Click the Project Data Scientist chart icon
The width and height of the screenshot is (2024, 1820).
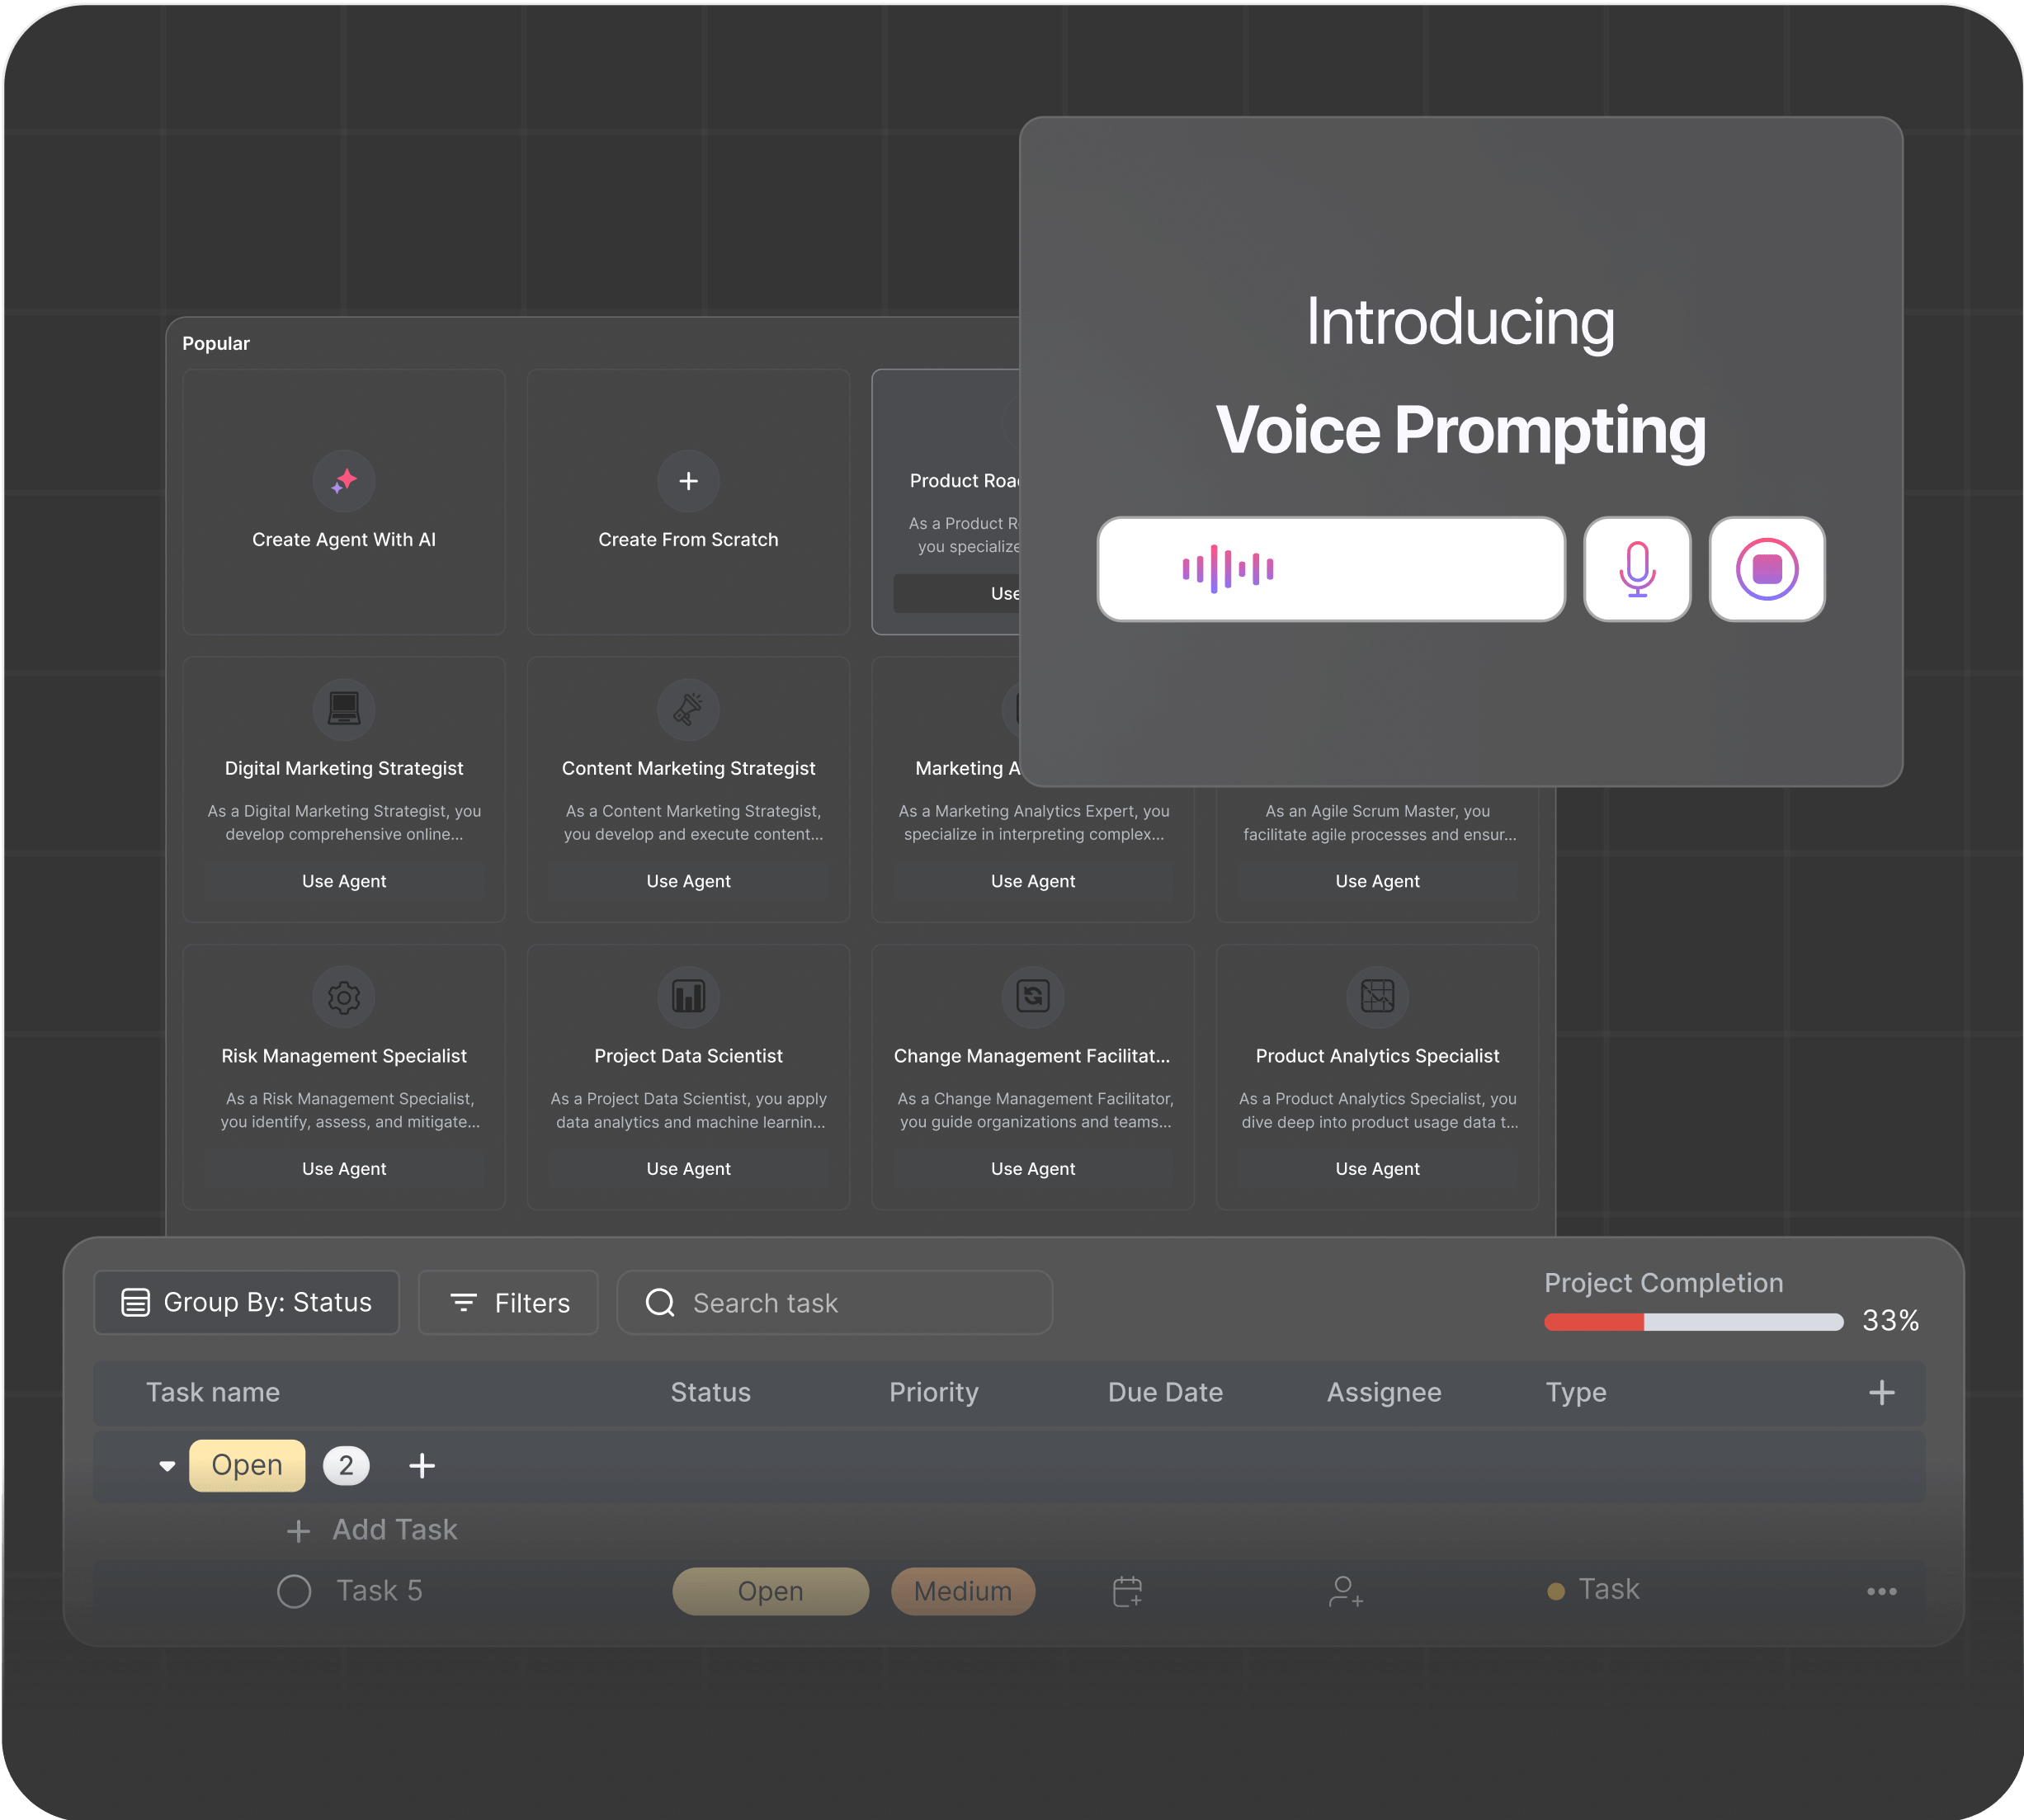click(688, 997)
